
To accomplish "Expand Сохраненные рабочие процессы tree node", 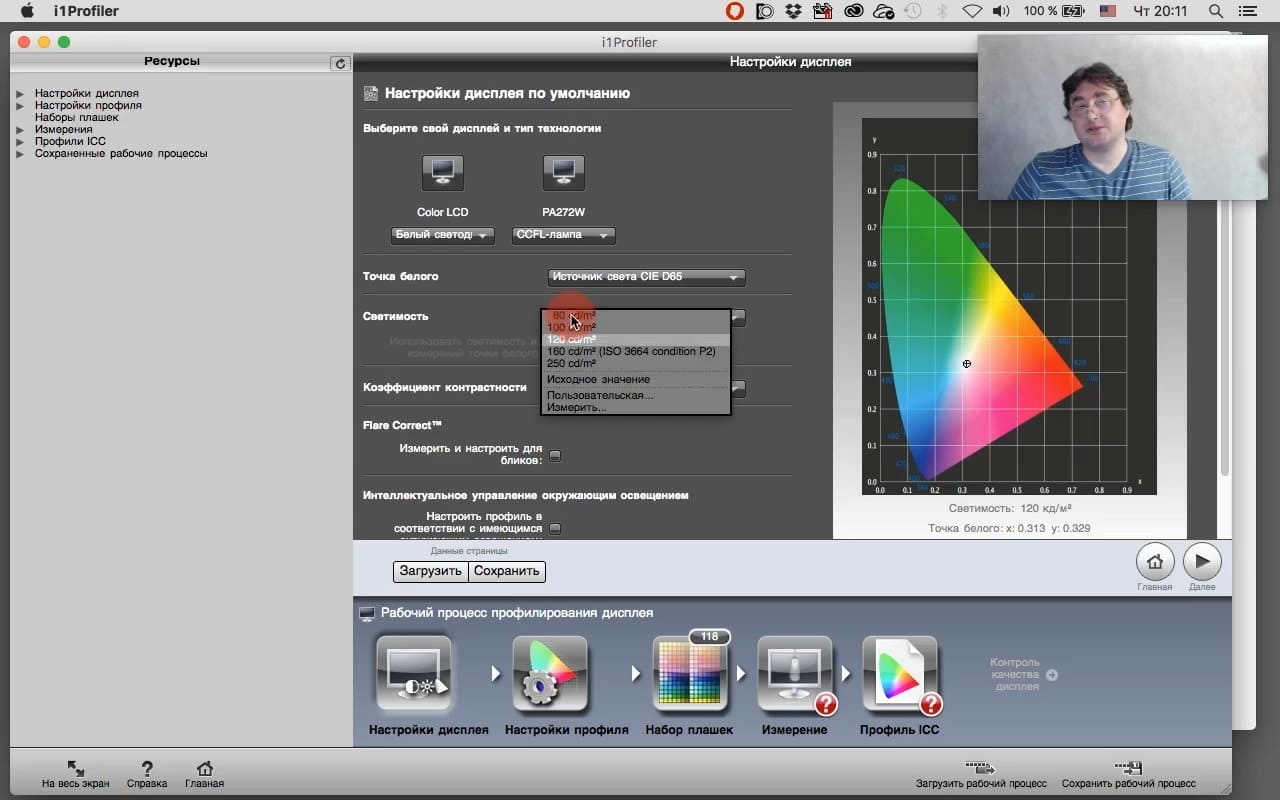I will (x=20, y=154).
